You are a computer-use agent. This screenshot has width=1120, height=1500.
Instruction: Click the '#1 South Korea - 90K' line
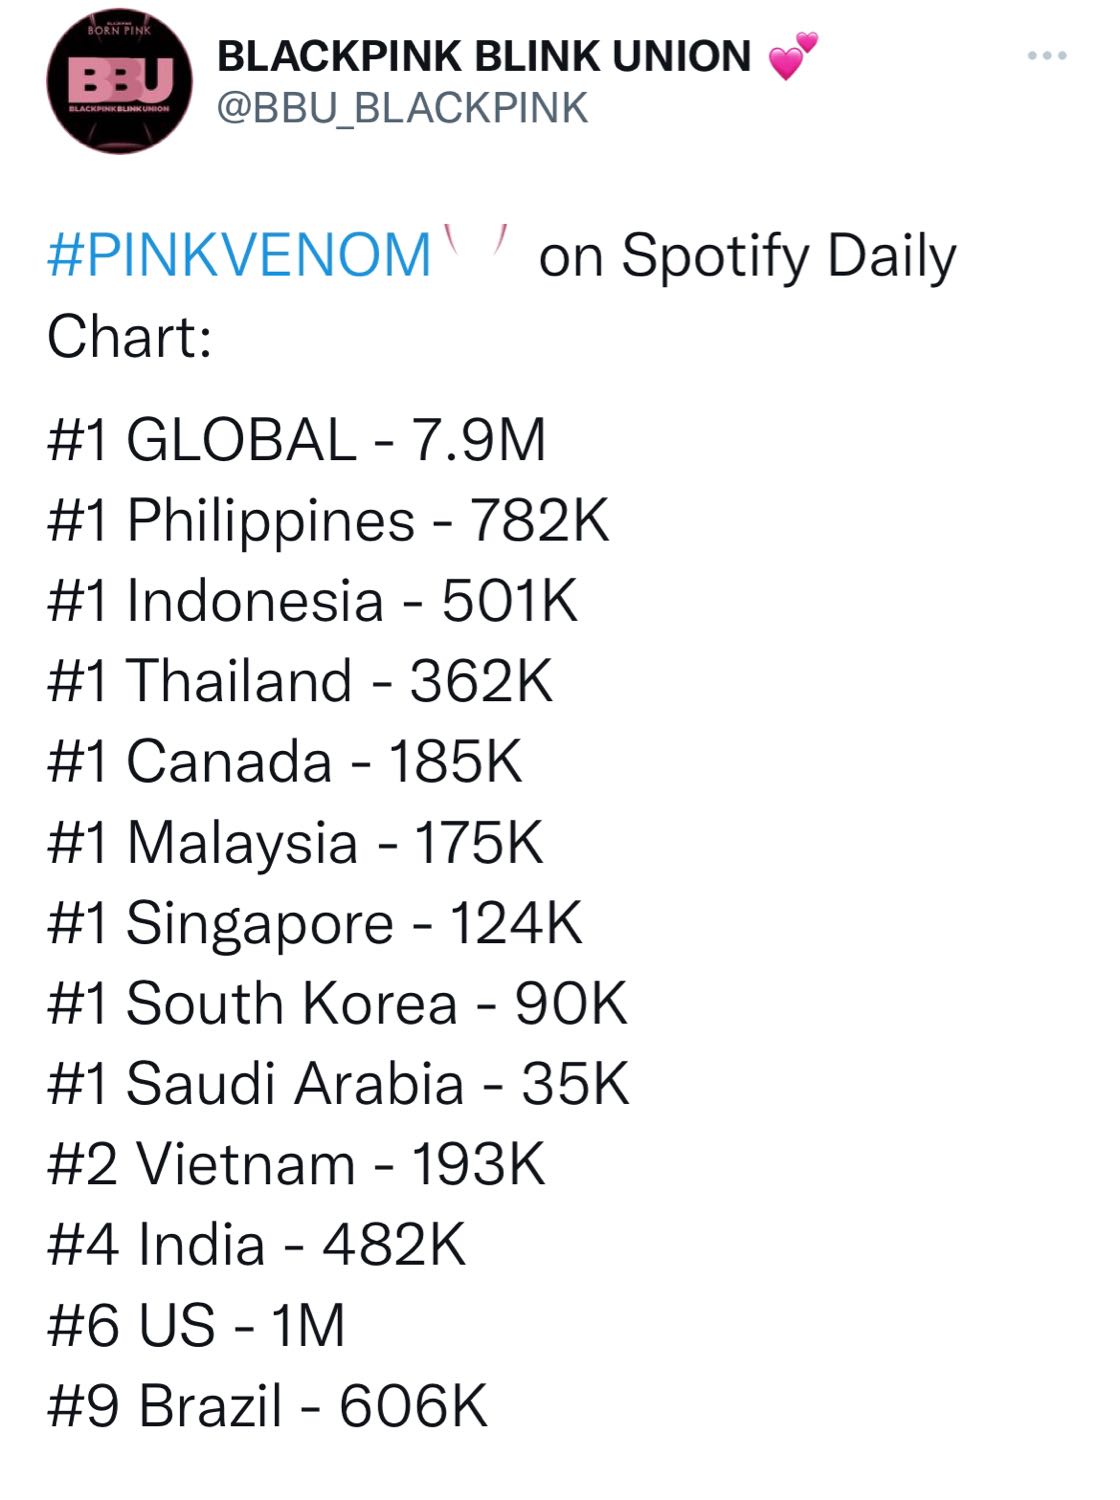[x=337, y=1003]
